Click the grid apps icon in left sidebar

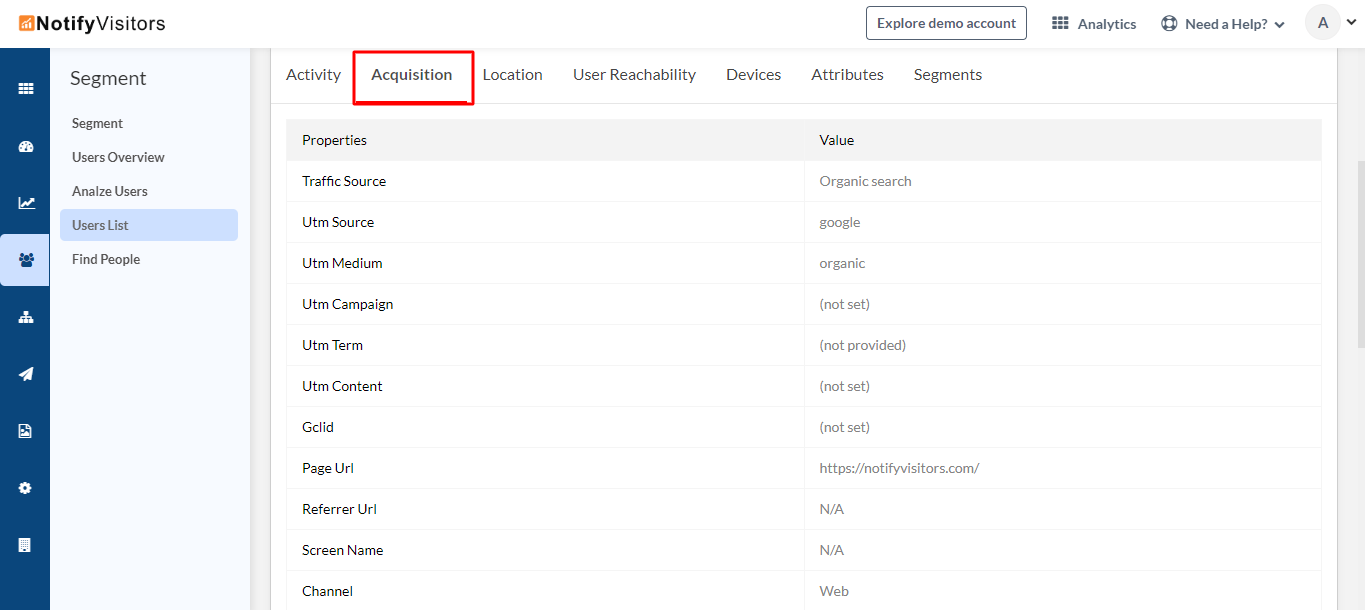tap(25, 89)
